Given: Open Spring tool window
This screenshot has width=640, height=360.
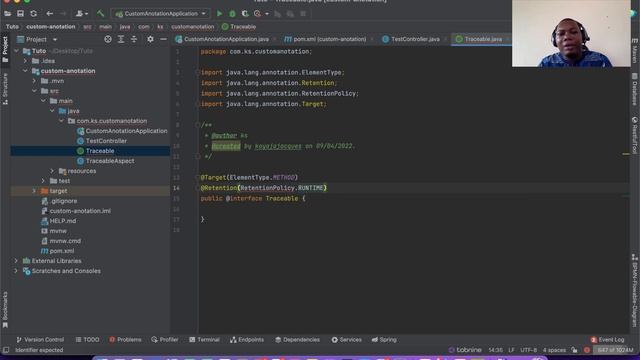Looking at the screenshot, I should (384, 340).
